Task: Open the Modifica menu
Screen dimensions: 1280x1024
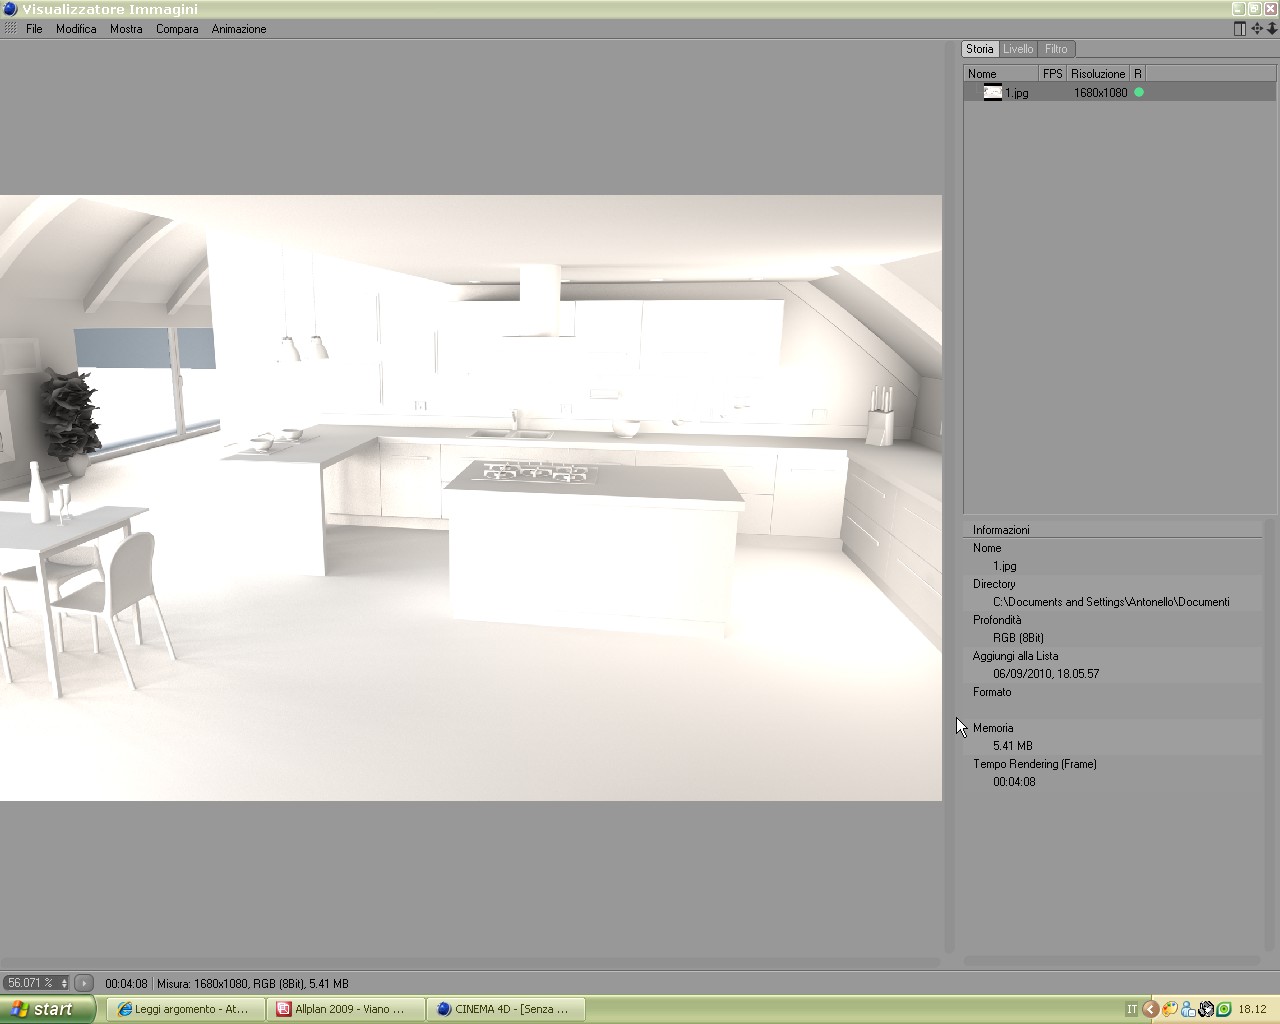Action: click(x=76, y=29)
